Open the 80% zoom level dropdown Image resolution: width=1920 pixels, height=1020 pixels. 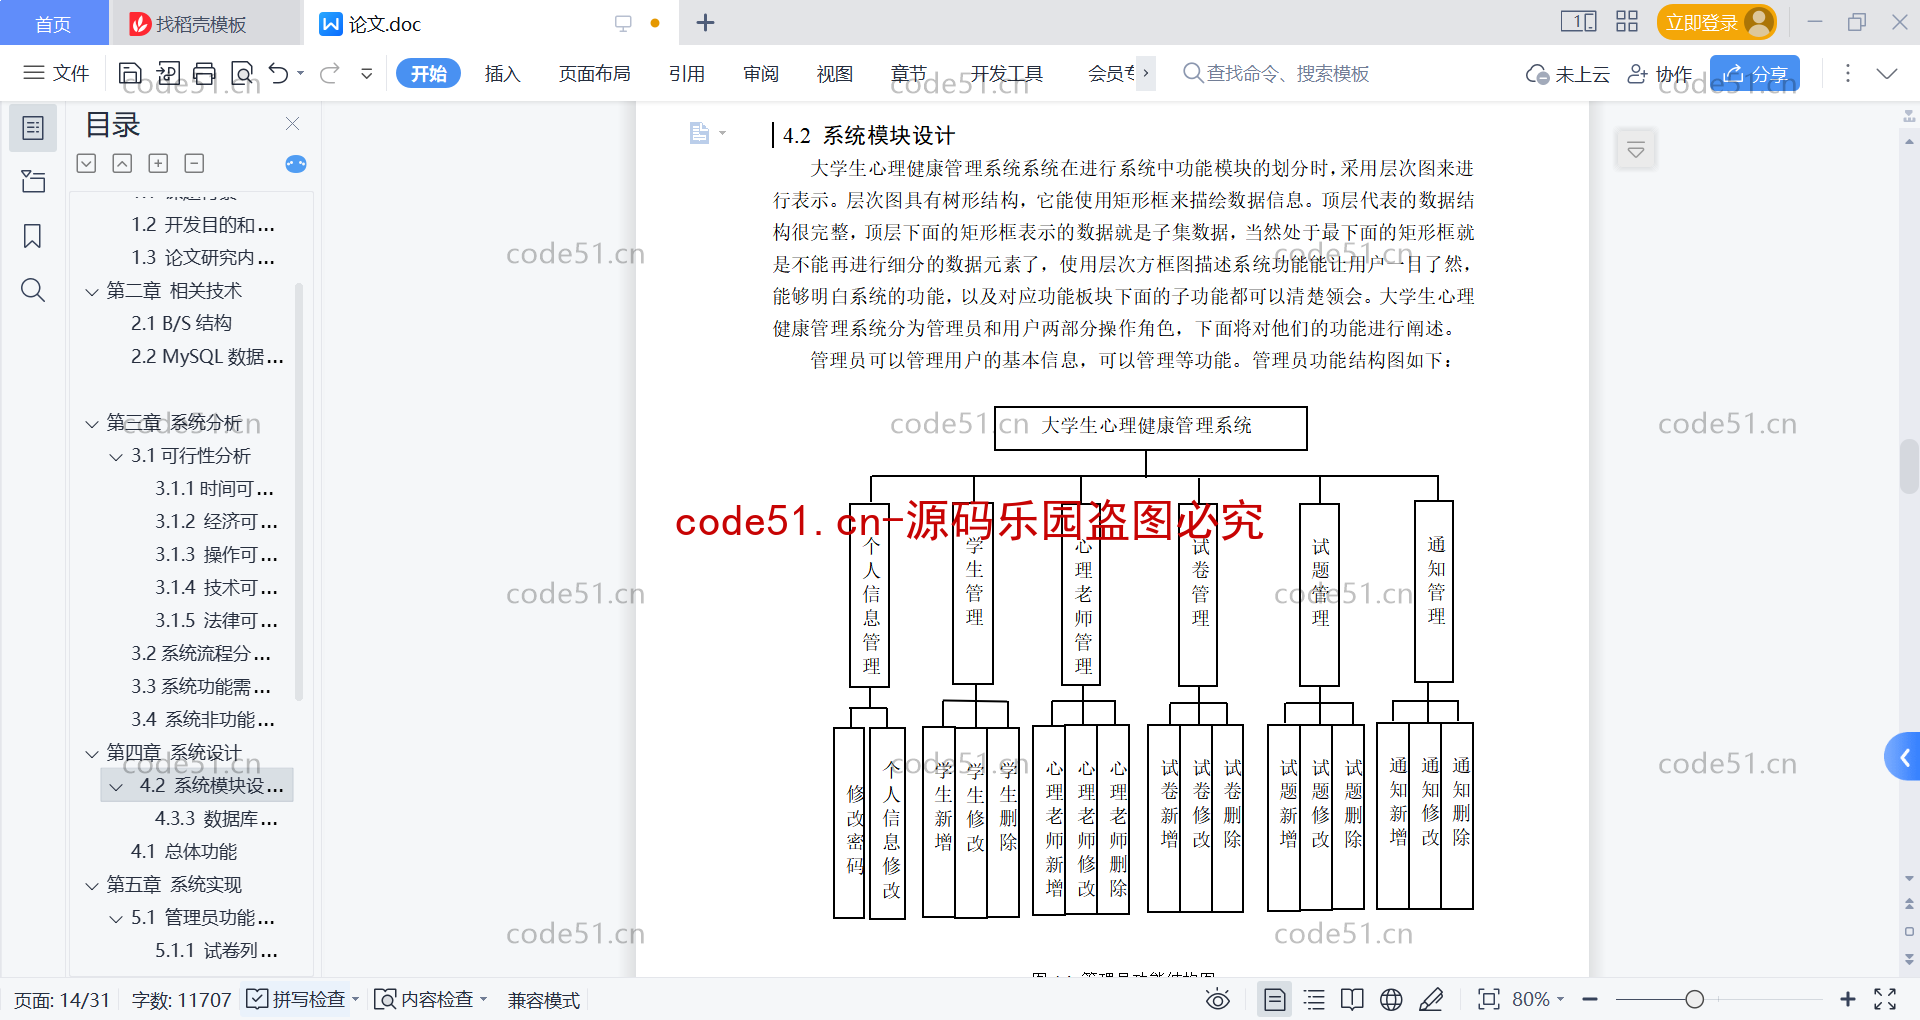(x=1538, y=999)
